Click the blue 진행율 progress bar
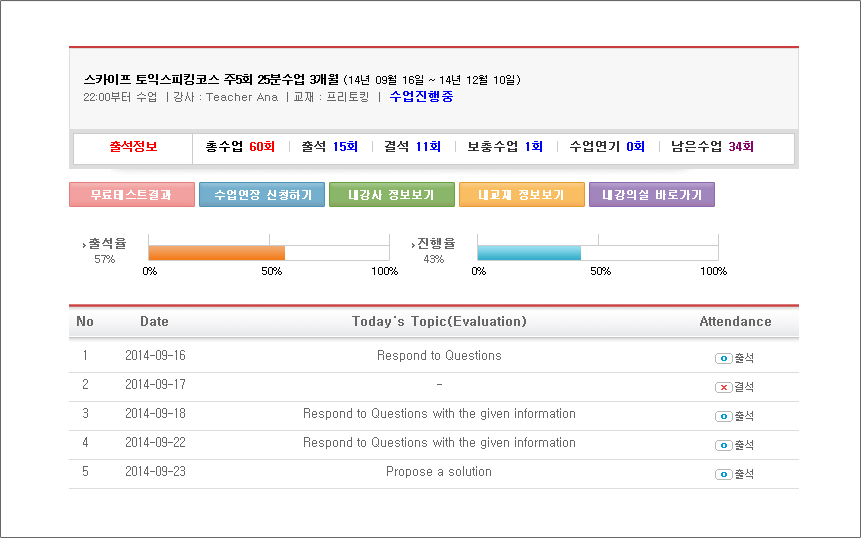 tap(529, 253)
